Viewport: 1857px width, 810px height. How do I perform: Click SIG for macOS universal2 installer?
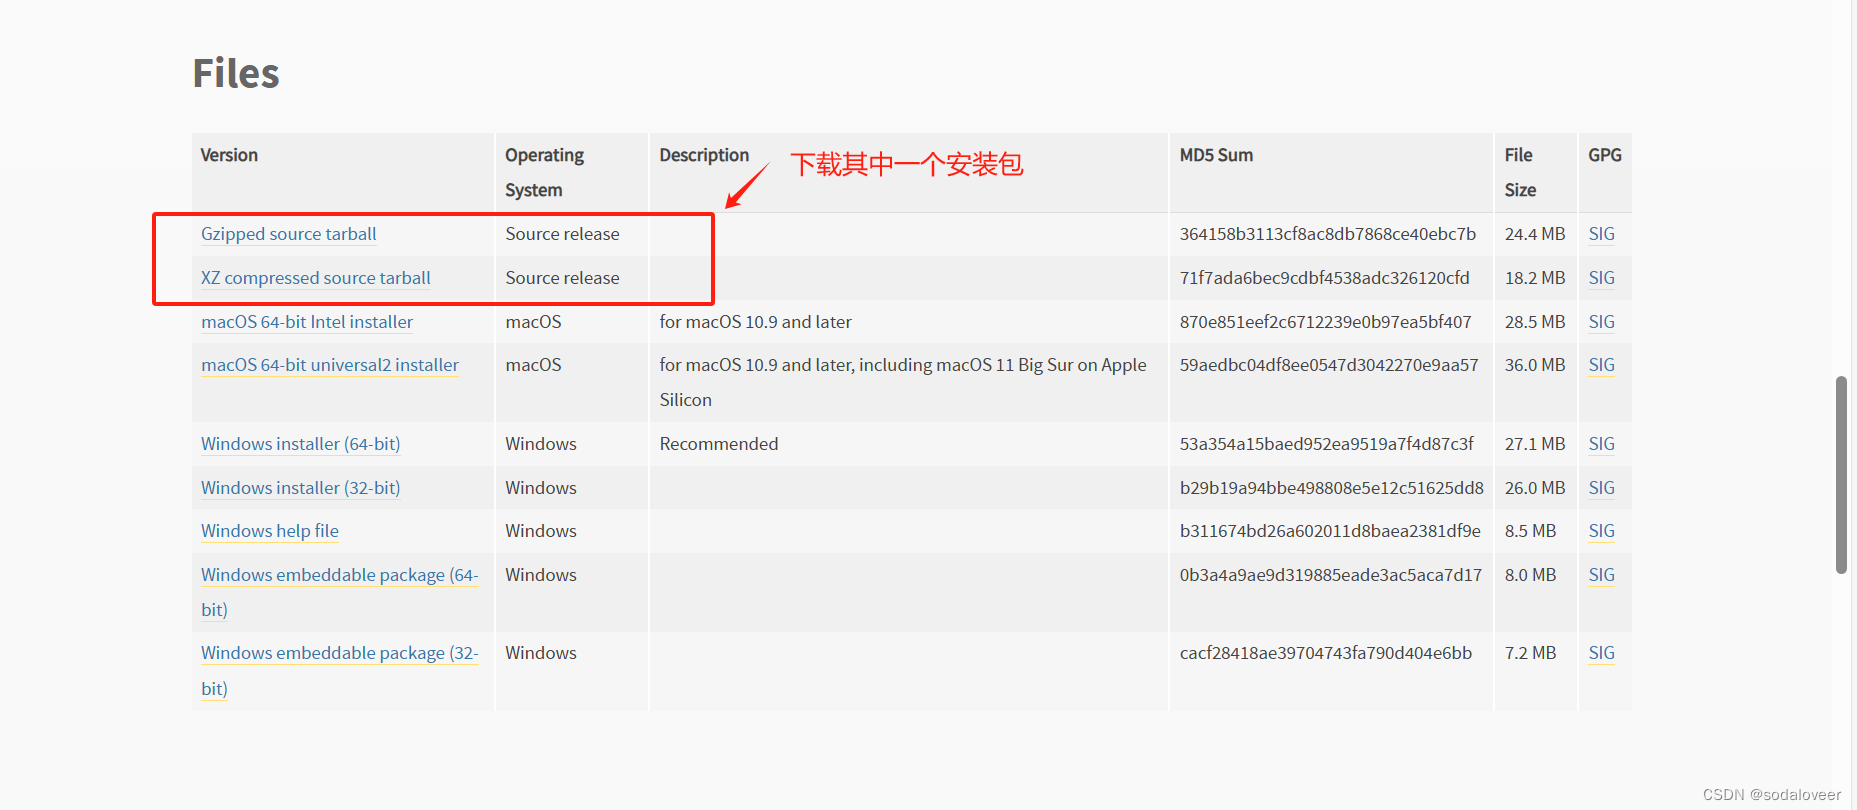click(x=1601, y=365)
